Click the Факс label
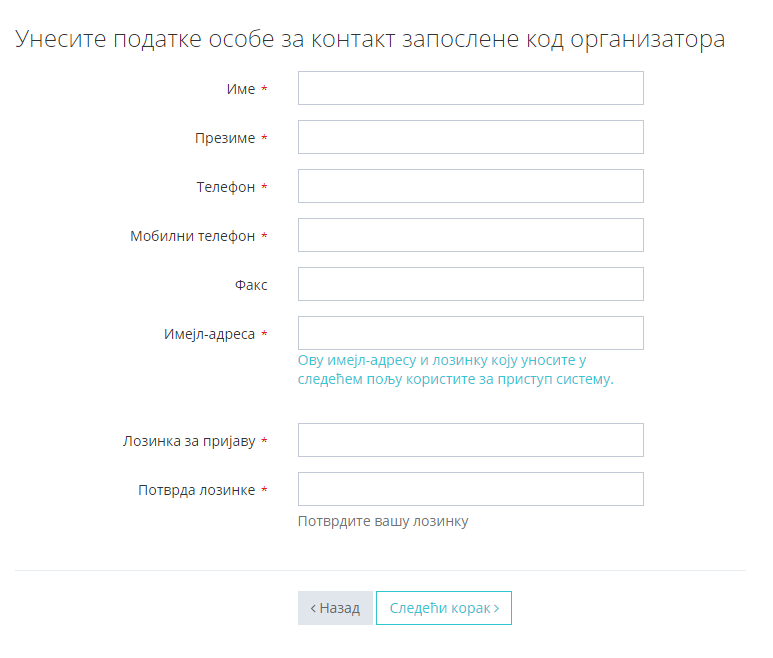773x658 pixels. coord(251,285)
